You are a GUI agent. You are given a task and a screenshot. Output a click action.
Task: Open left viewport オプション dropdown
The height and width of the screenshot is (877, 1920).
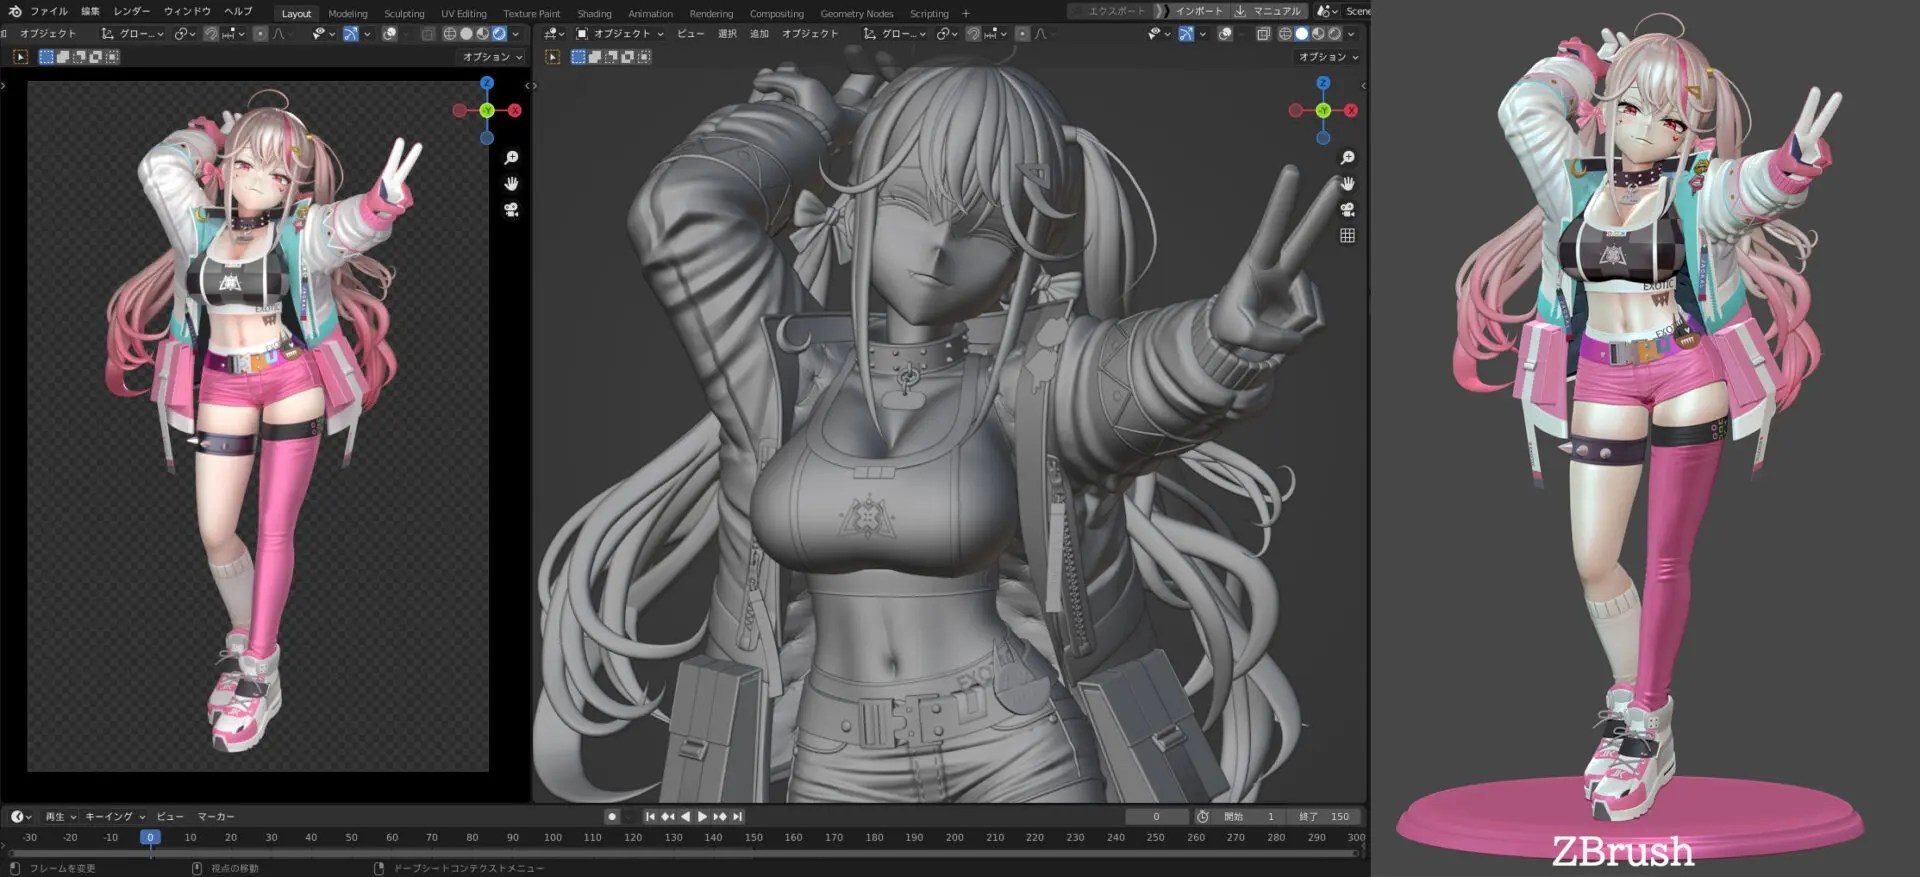coord(492,57)
